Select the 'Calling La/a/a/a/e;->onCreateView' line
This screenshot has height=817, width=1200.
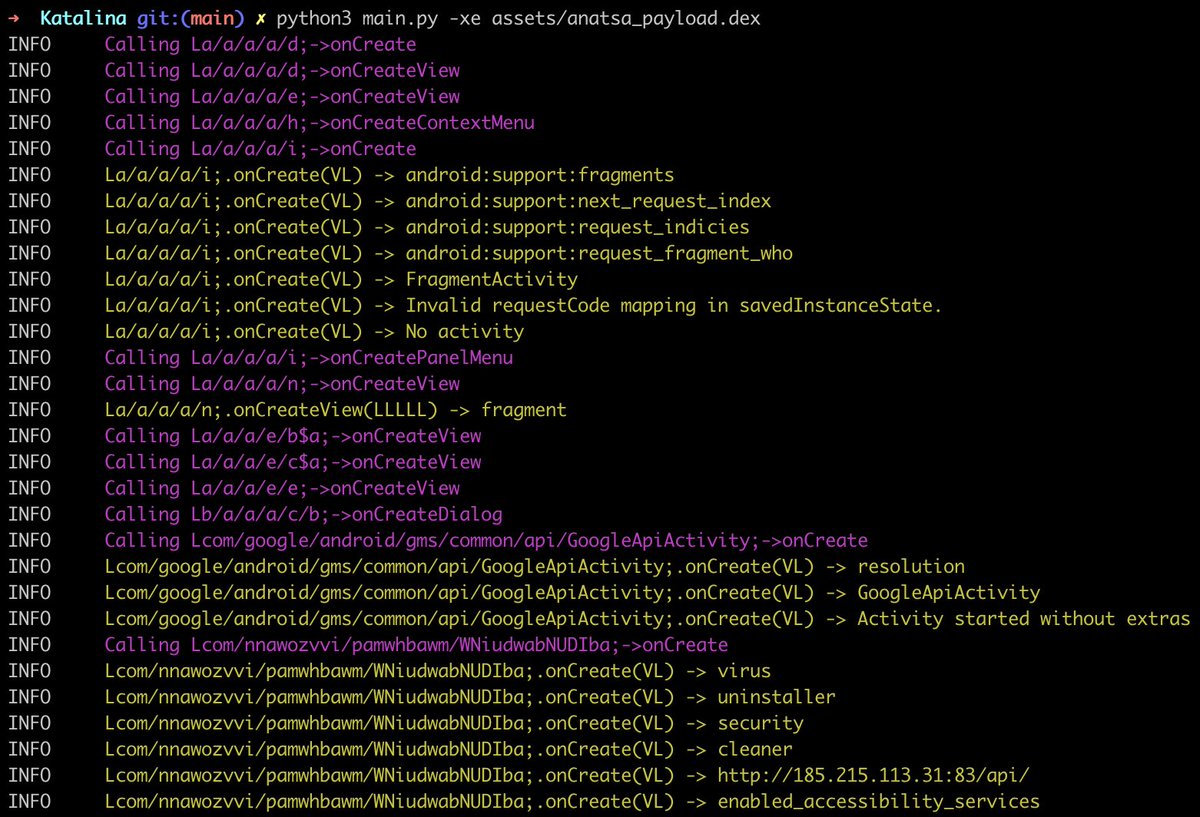[x=282, y=97]
